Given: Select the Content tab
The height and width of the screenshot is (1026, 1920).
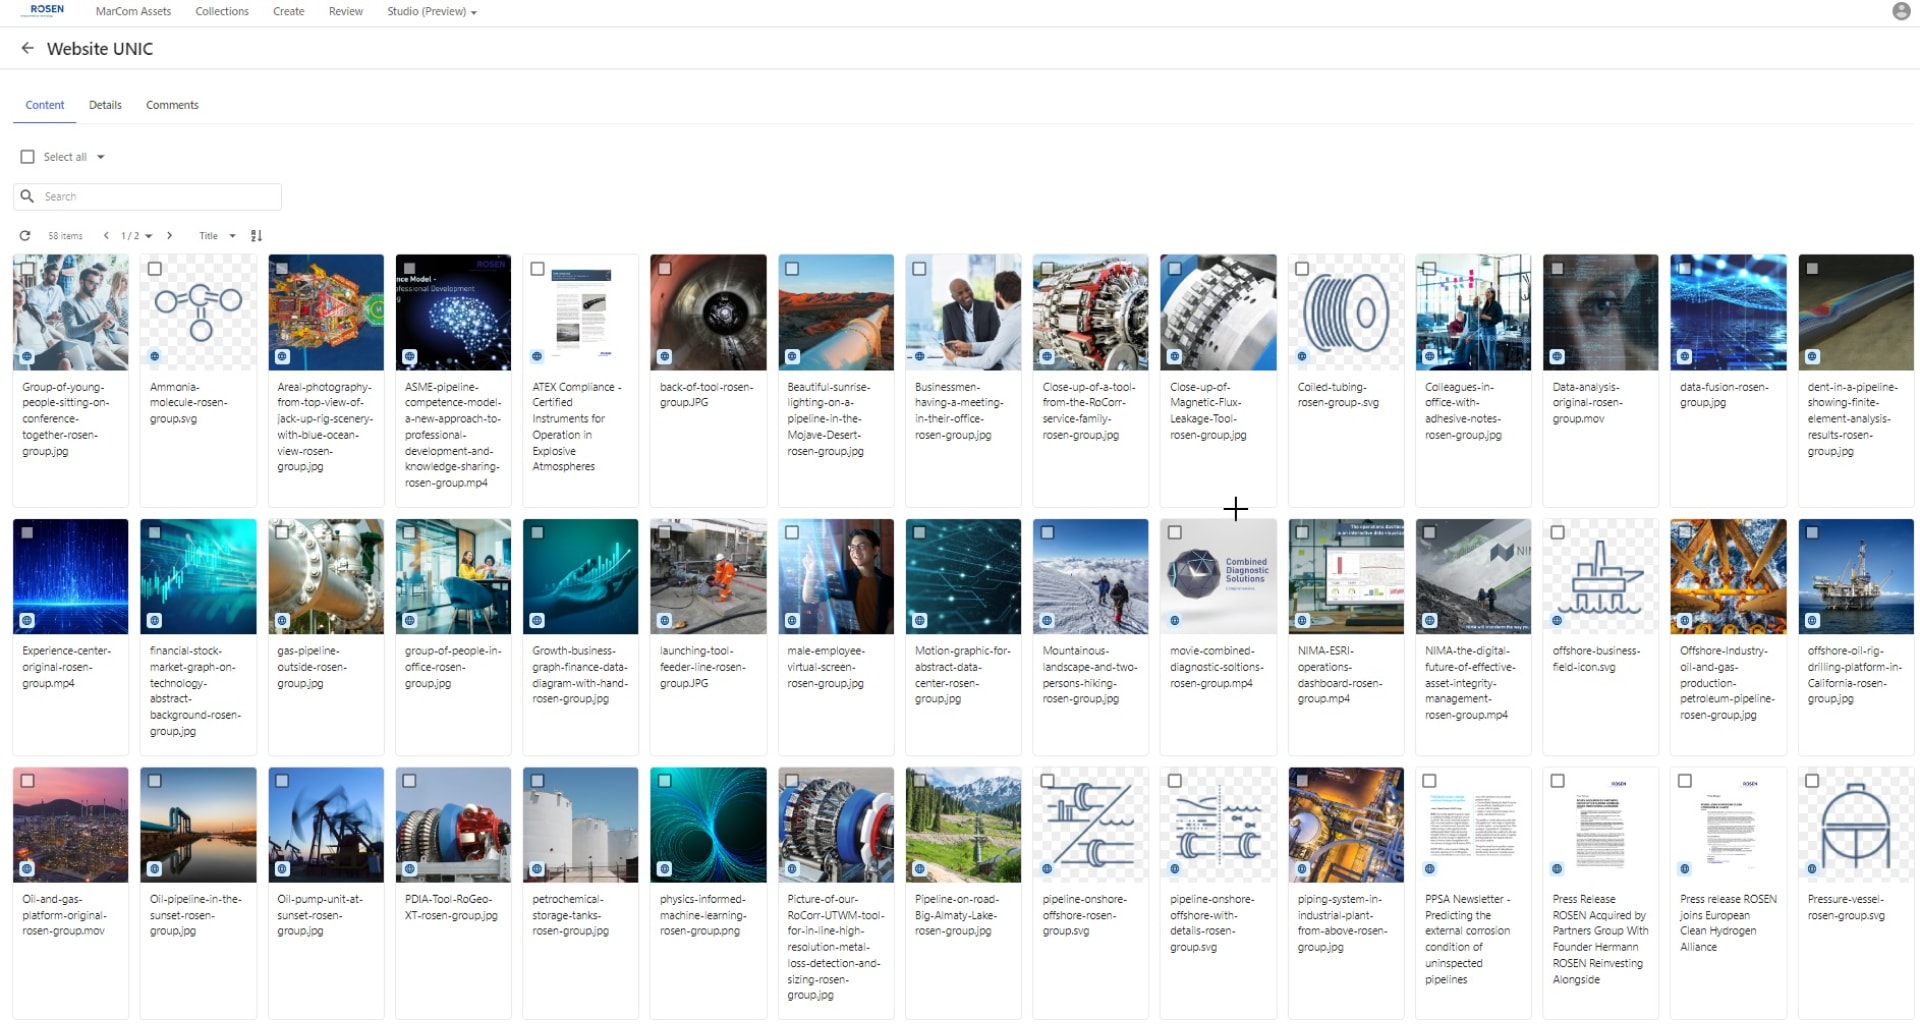Looking at the screenshot, I should point(45,105).
